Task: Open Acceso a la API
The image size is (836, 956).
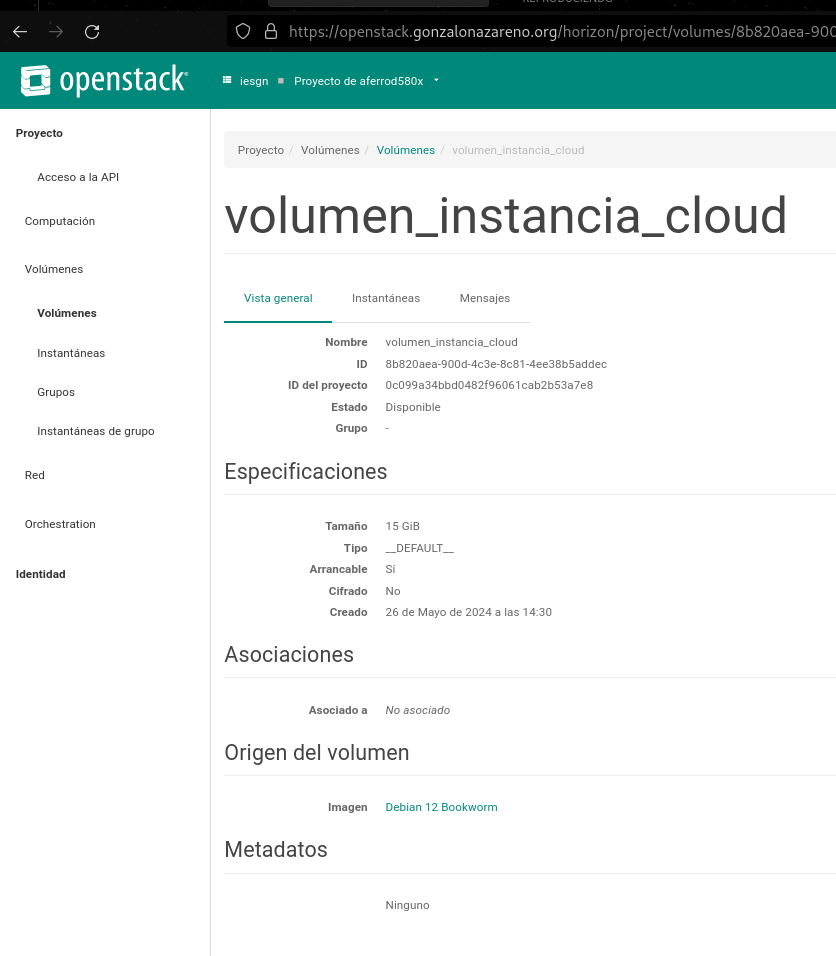Action: pyautogui.click(x=78, y=177)
